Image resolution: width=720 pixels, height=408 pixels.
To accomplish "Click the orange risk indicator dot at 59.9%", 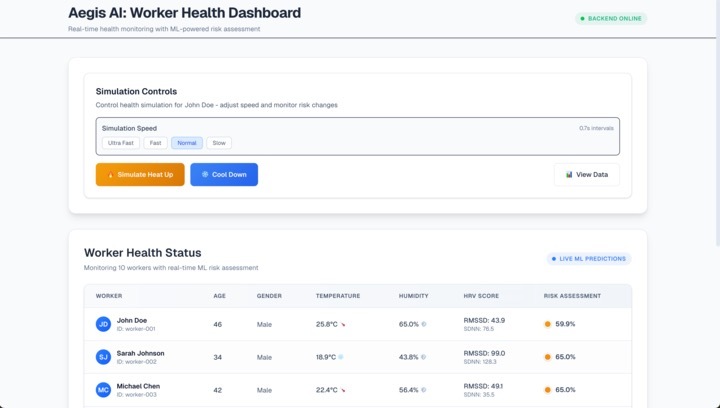I will 547,324.
